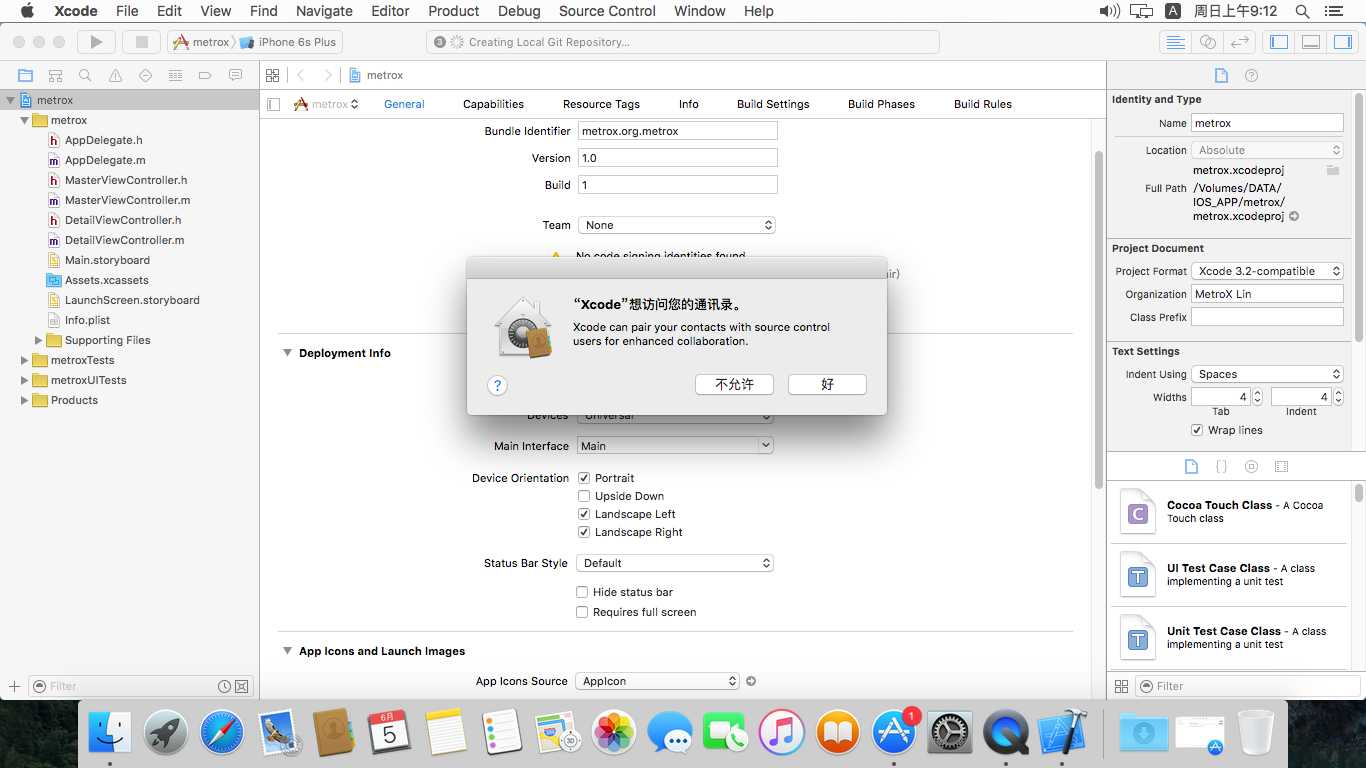The height and width of the screenshot is (768, 1366).
Task: Open the Project navigator folder icon
Action: [x=25, y=75]
